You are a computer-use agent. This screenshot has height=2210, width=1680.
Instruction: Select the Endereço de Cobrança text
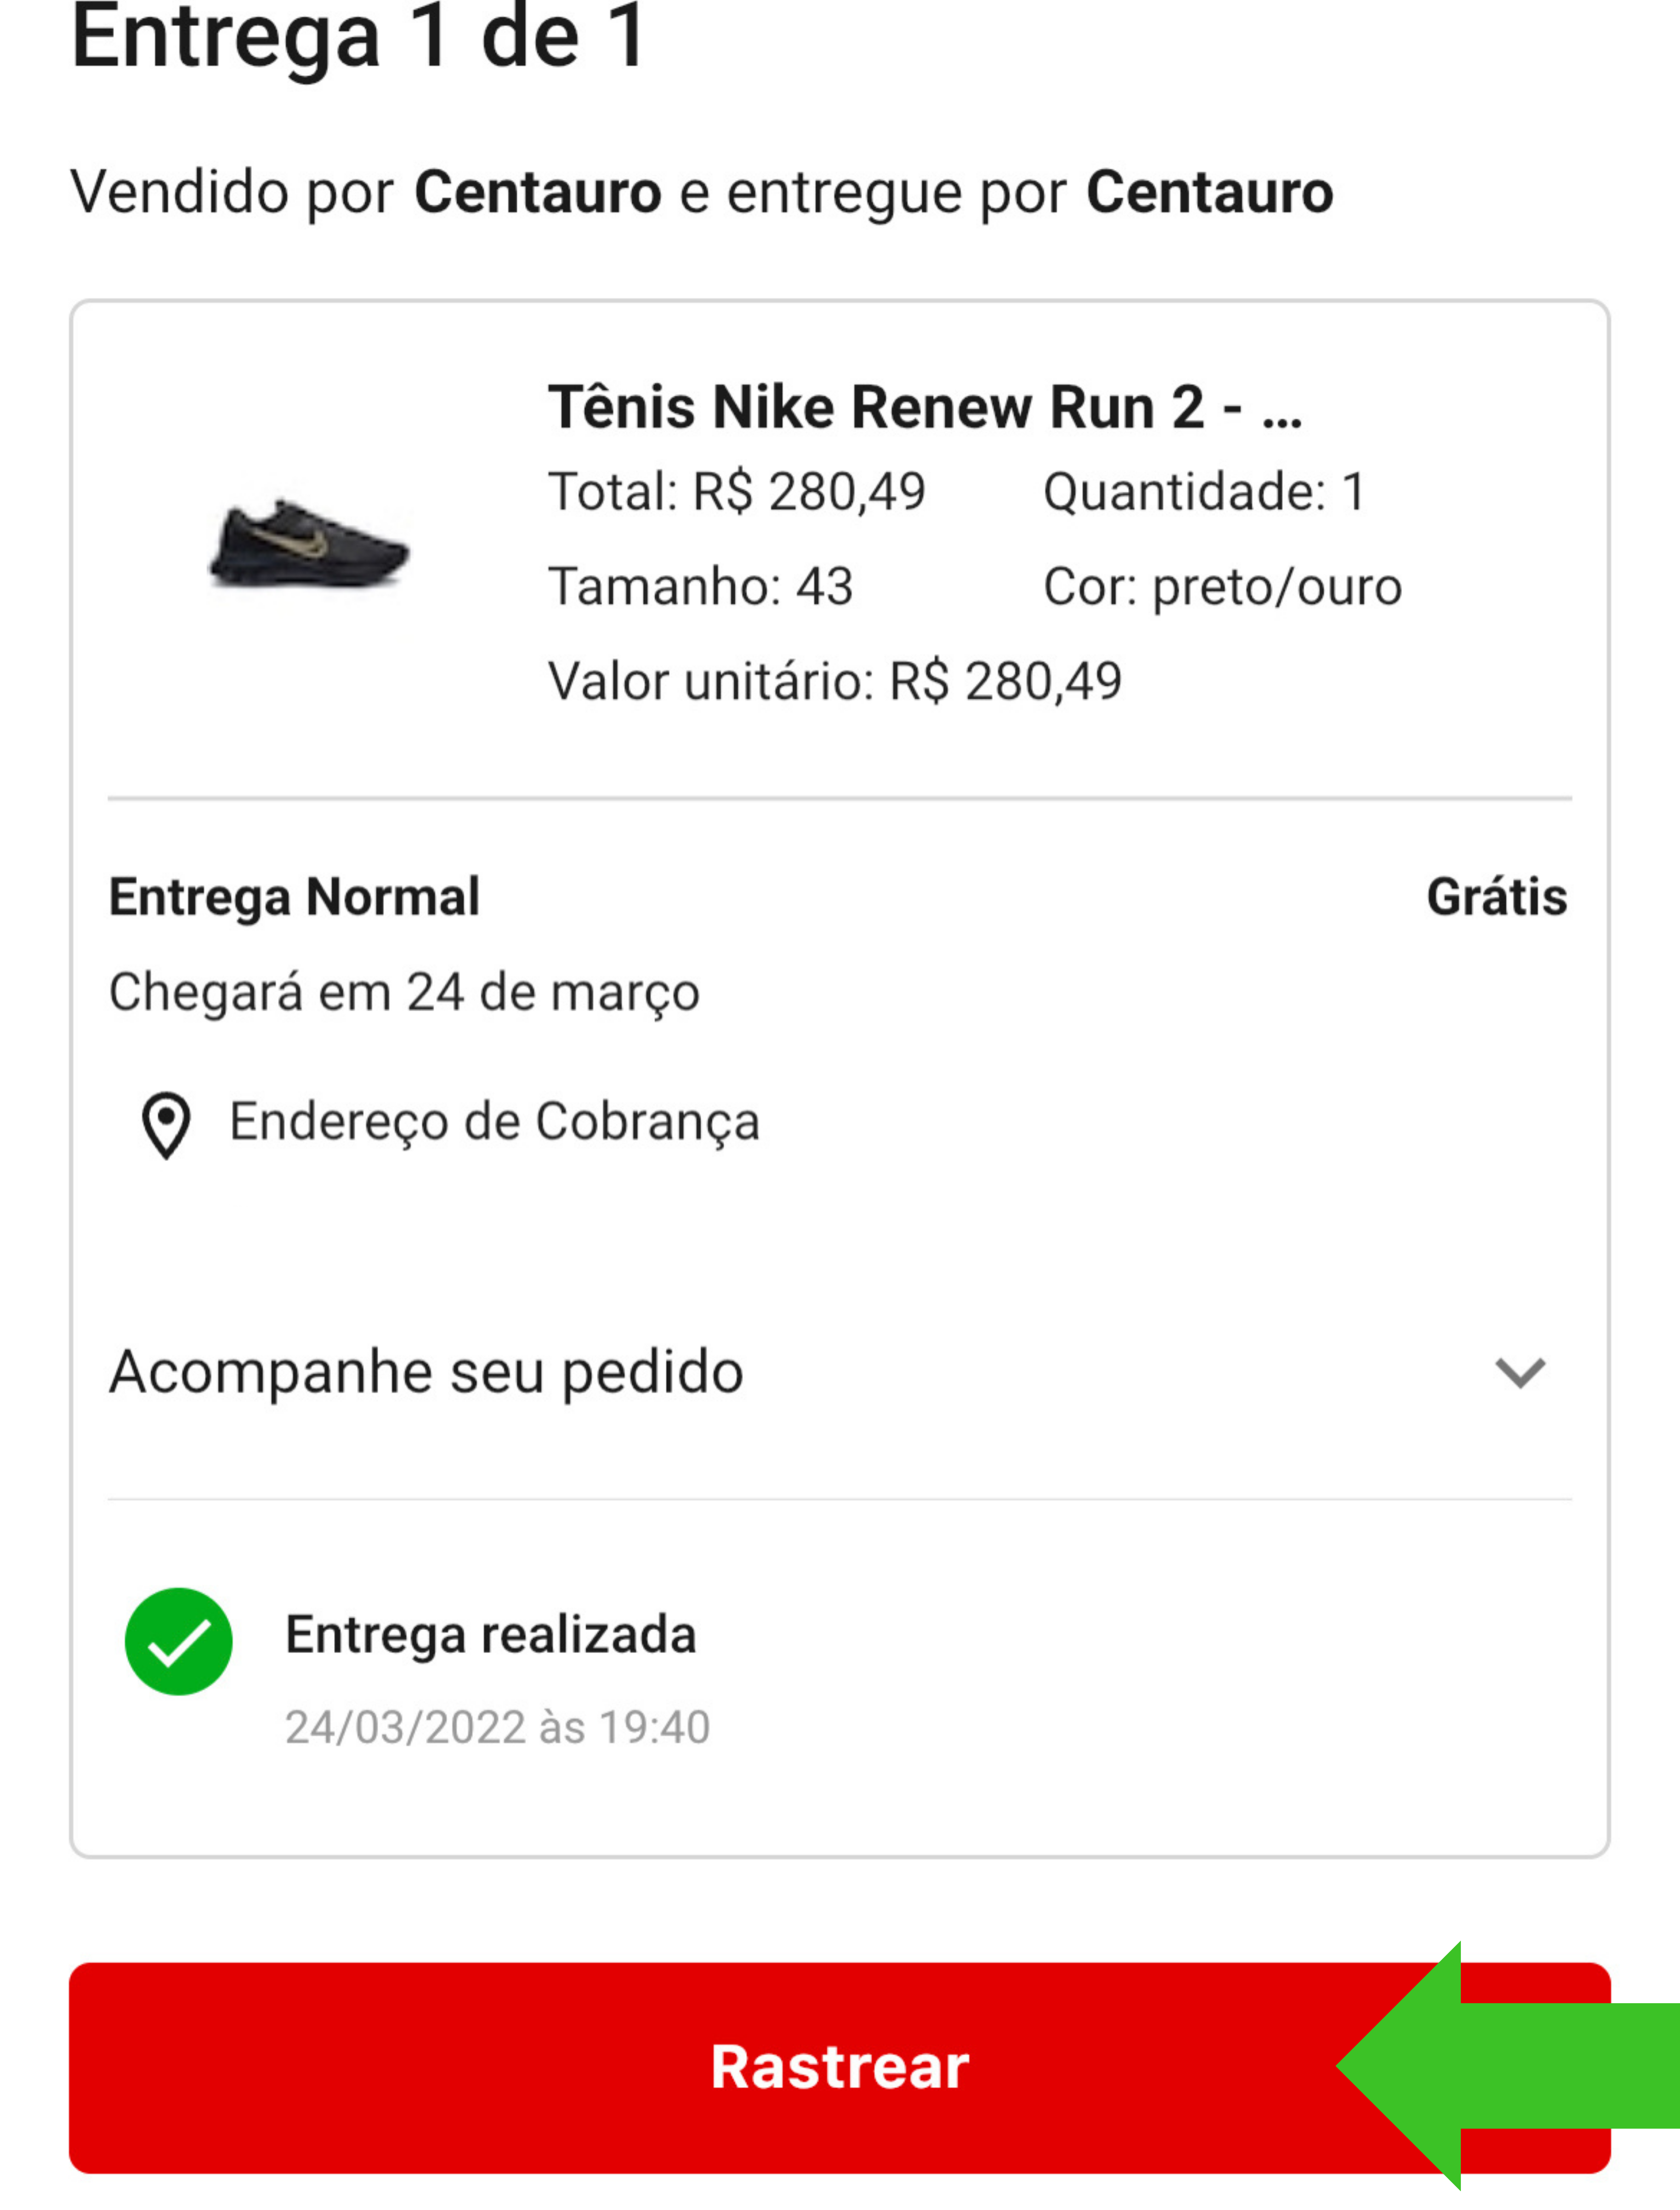[x=495, y=1122]
